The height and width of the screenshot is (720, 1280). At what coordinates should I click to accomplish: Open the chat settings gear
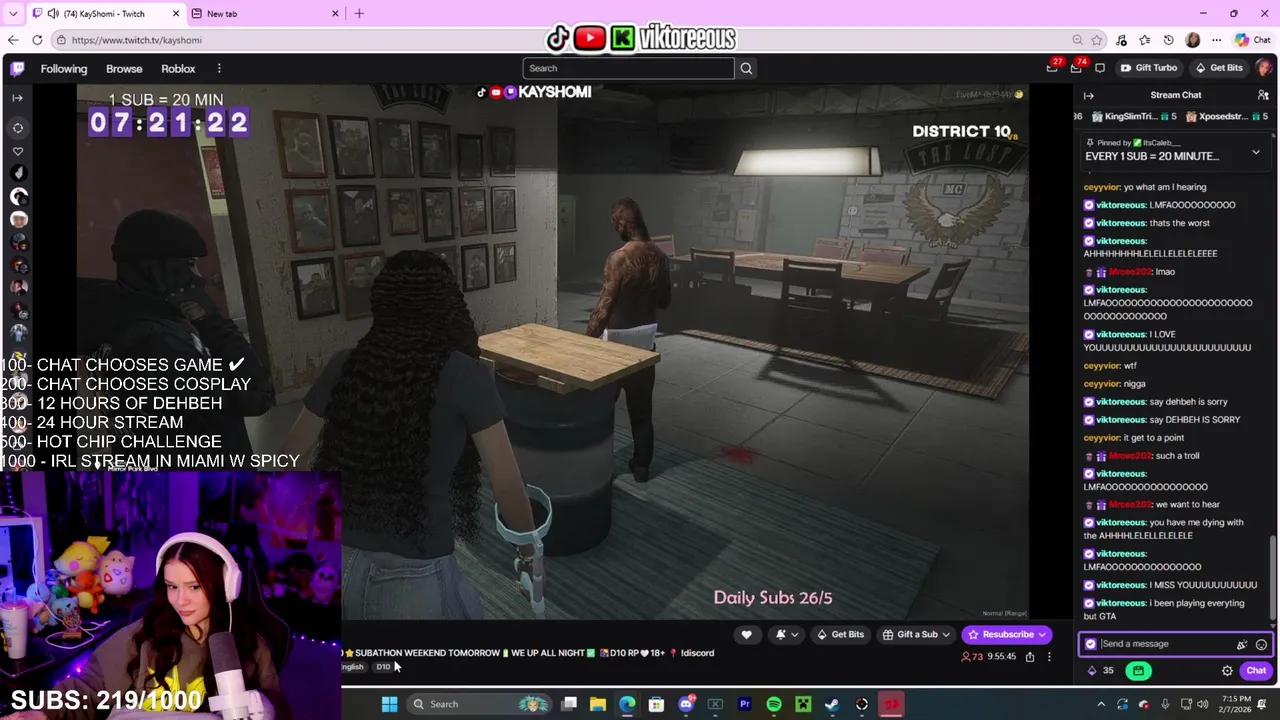[1227, 671]
